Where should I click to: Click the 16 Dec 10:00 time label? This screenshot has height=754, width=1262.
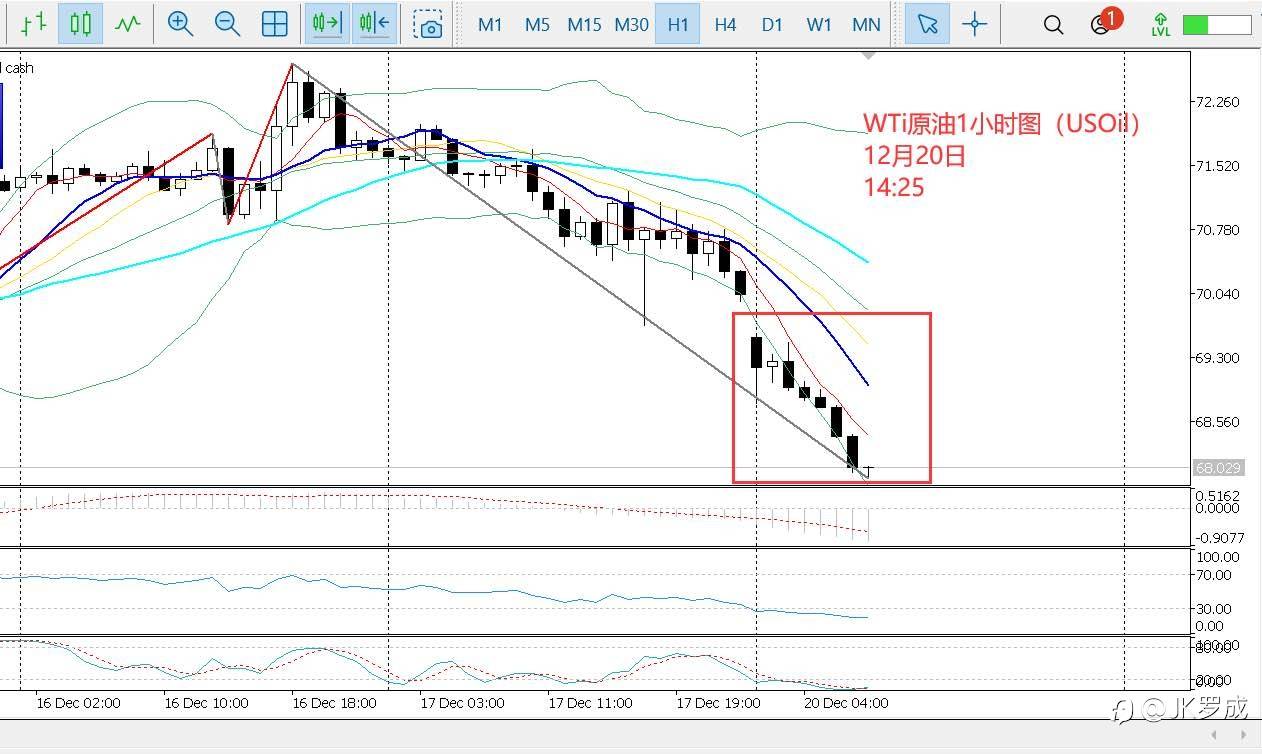206,703
